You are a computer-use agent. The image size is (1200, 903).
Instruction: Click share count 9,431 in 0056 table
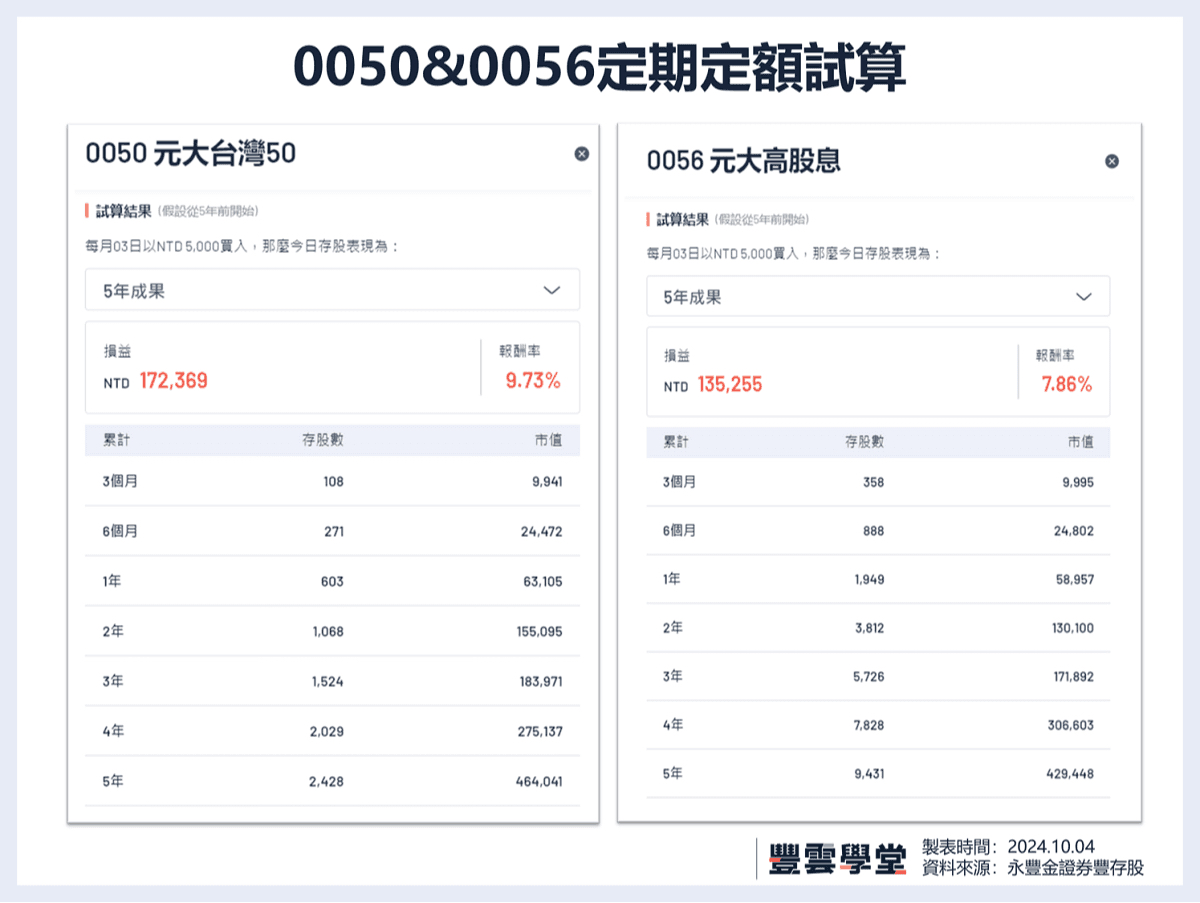868,773
